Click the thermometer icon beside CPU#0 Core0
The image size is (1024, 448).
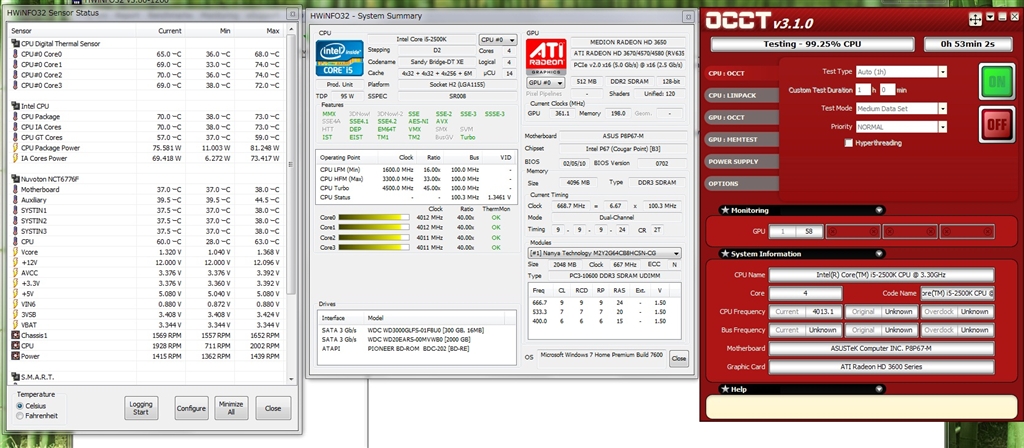[16, 54]
